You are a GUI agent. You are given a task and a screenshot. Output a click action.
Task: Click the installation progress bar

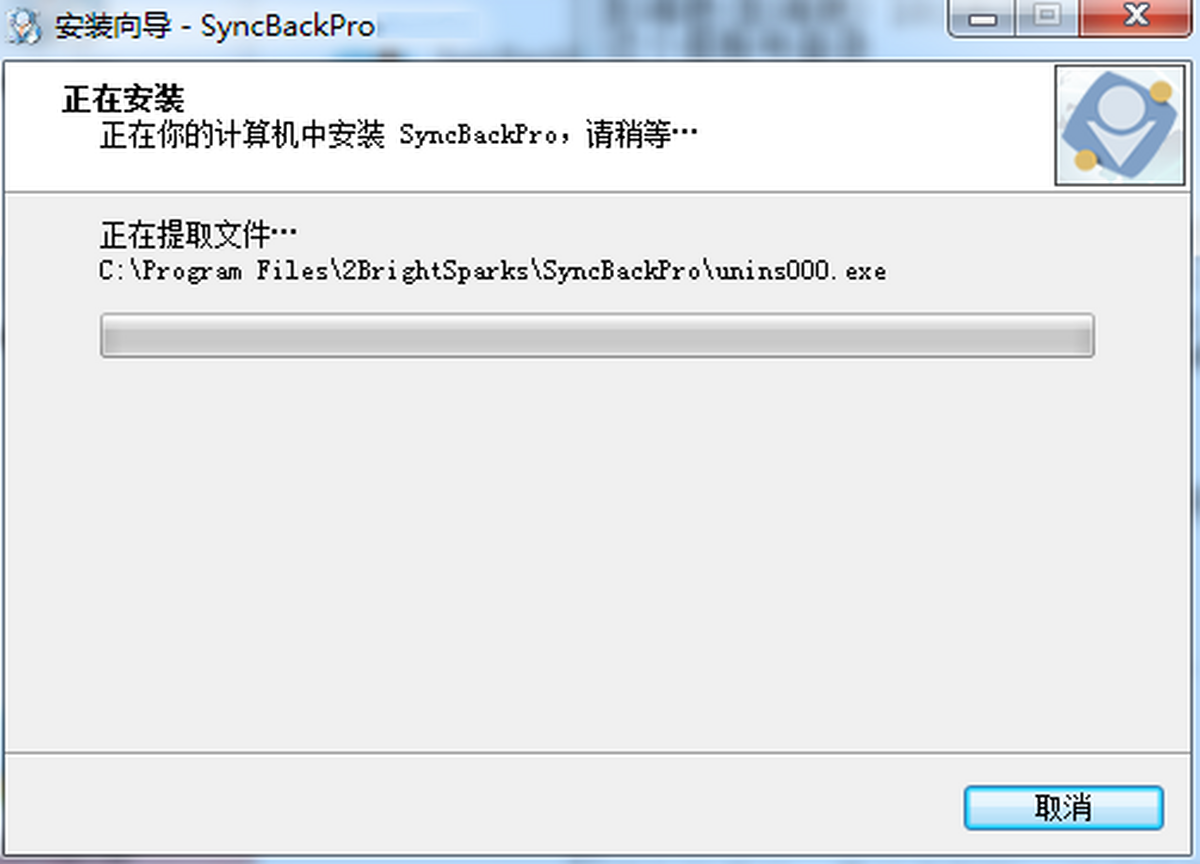(x=597, y=335)
